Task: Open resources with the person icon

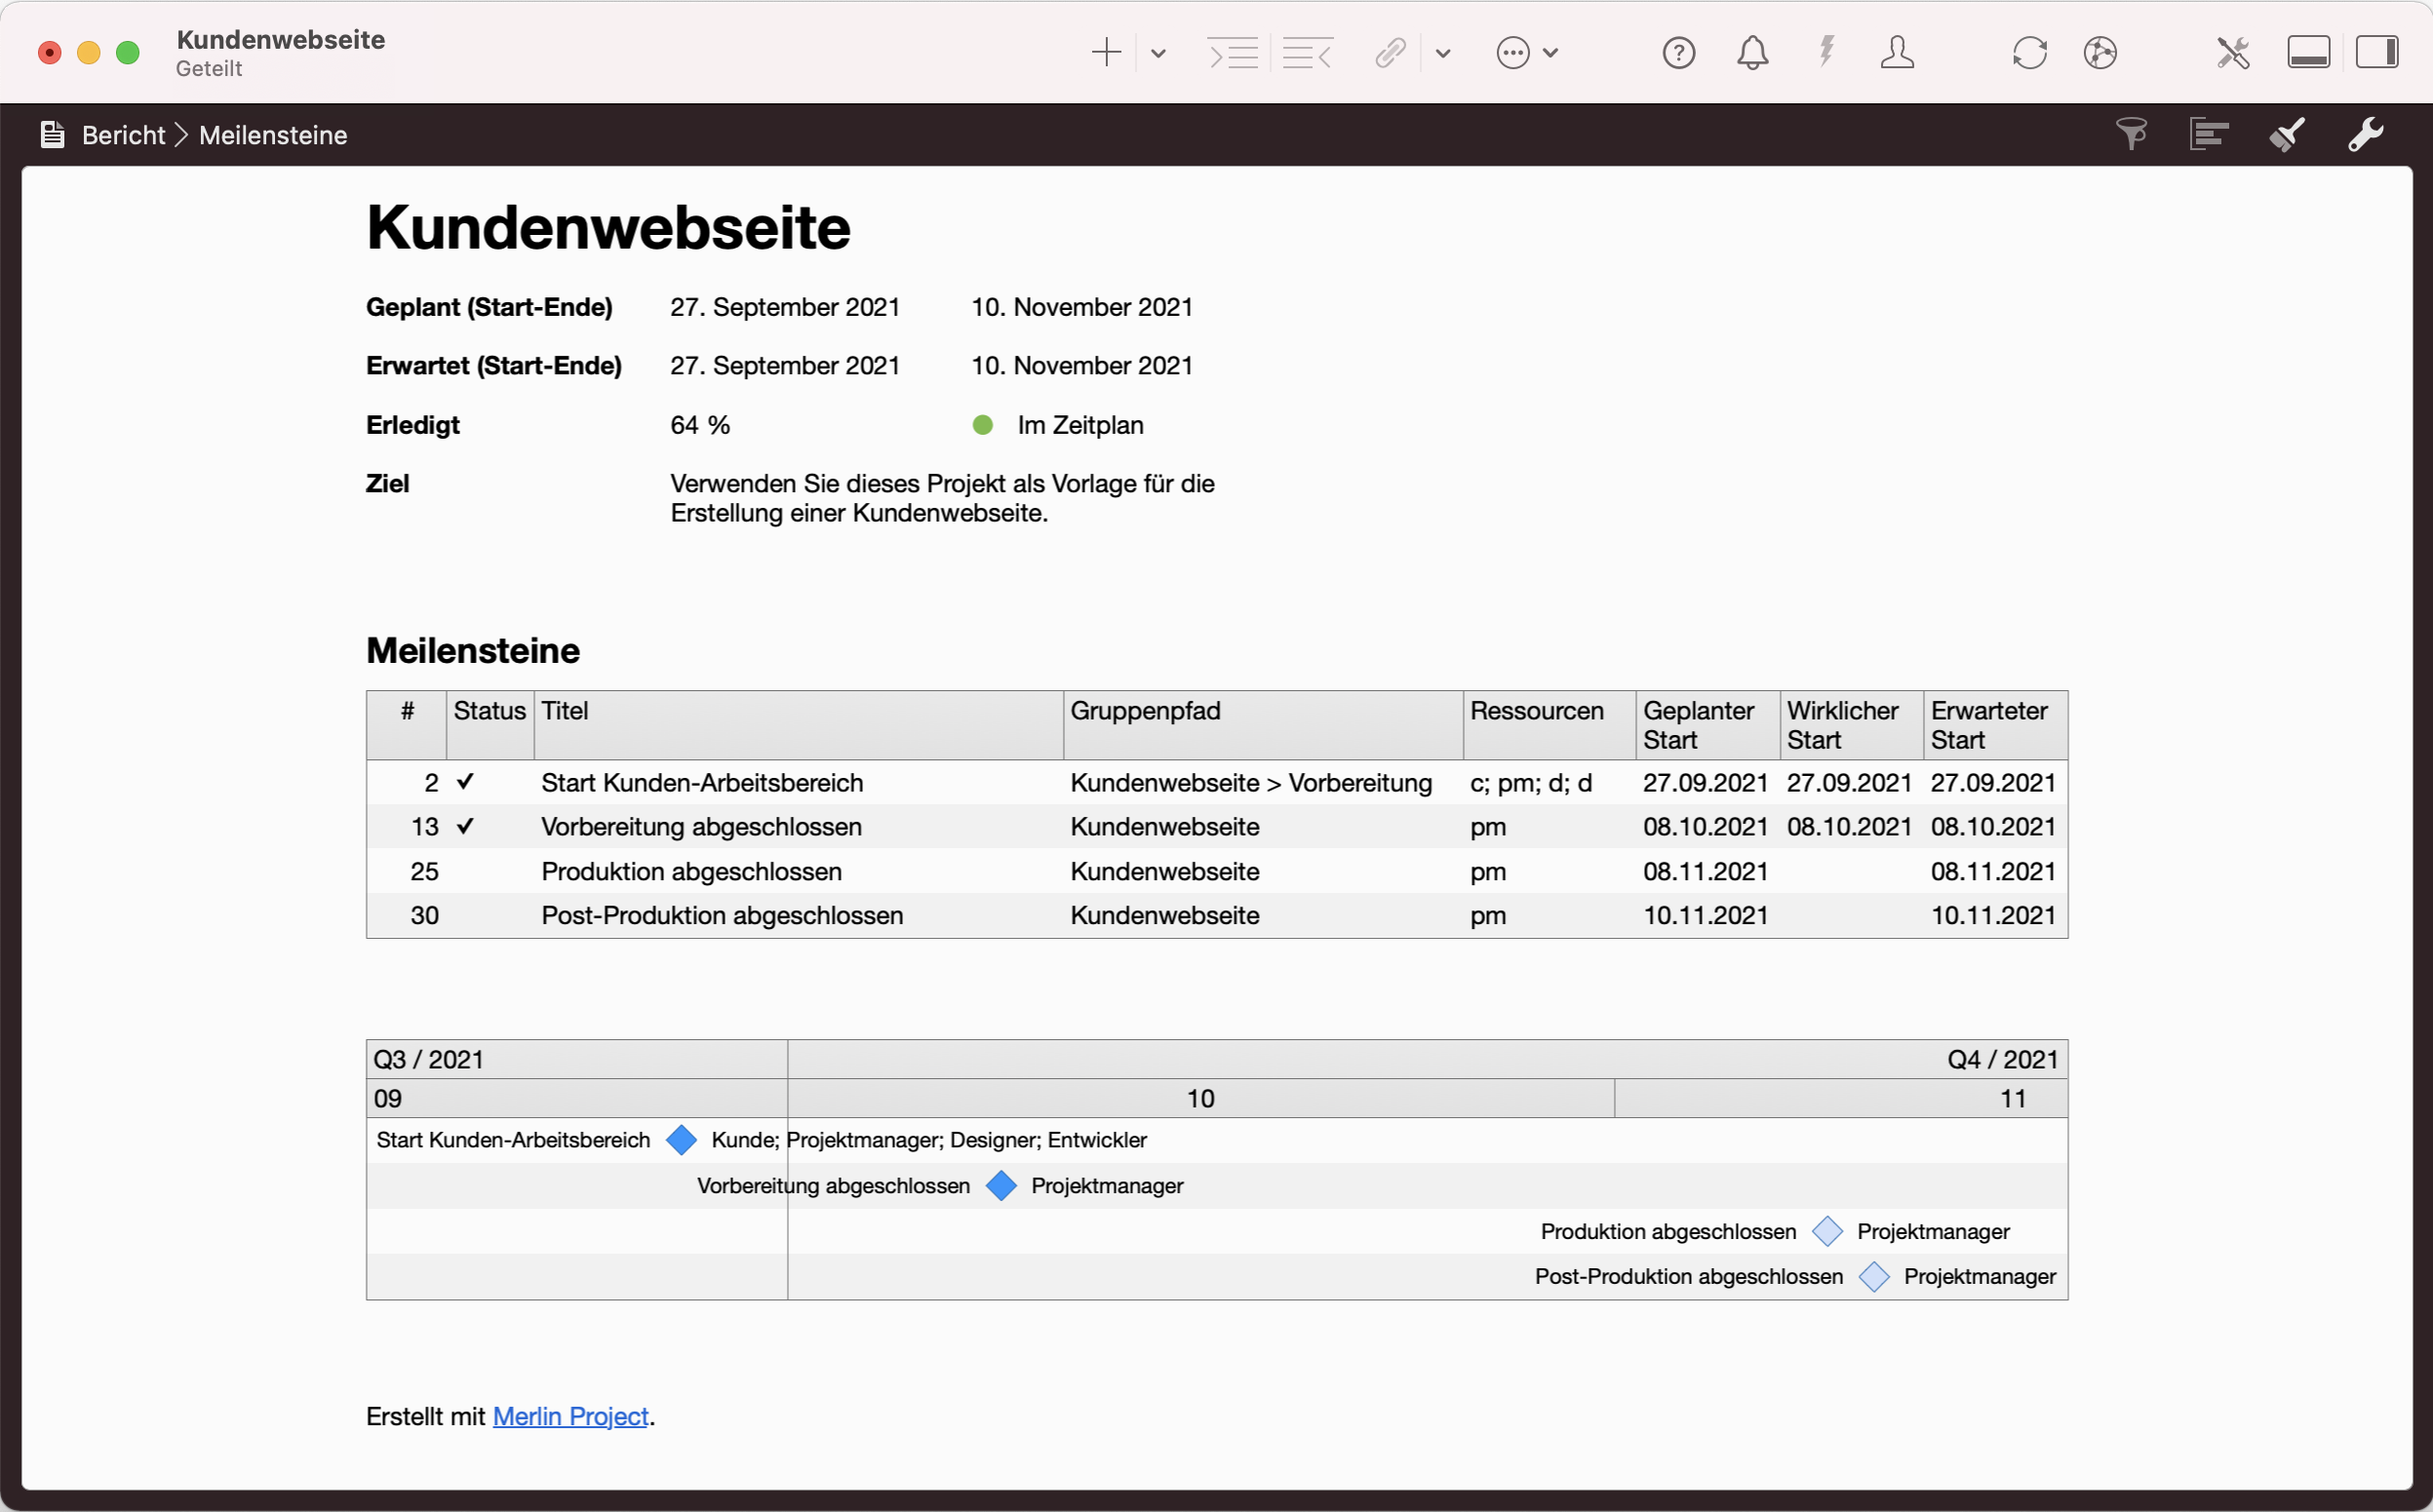Action: [1898, 52]
